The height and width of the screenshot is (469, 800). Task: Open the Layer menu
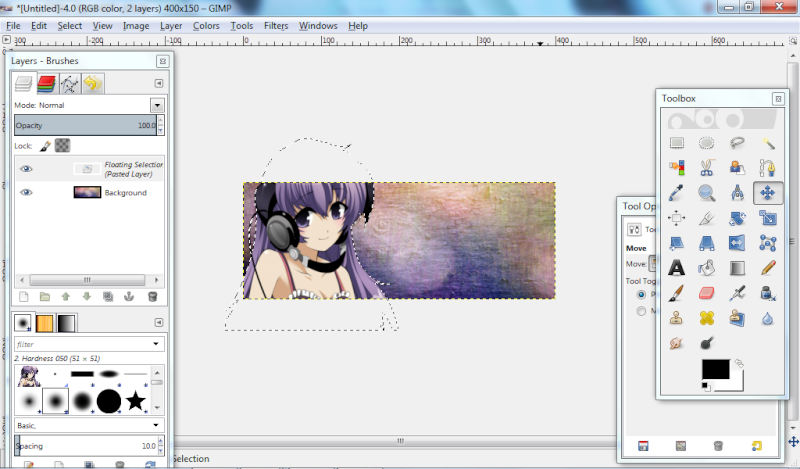point(171,26)
